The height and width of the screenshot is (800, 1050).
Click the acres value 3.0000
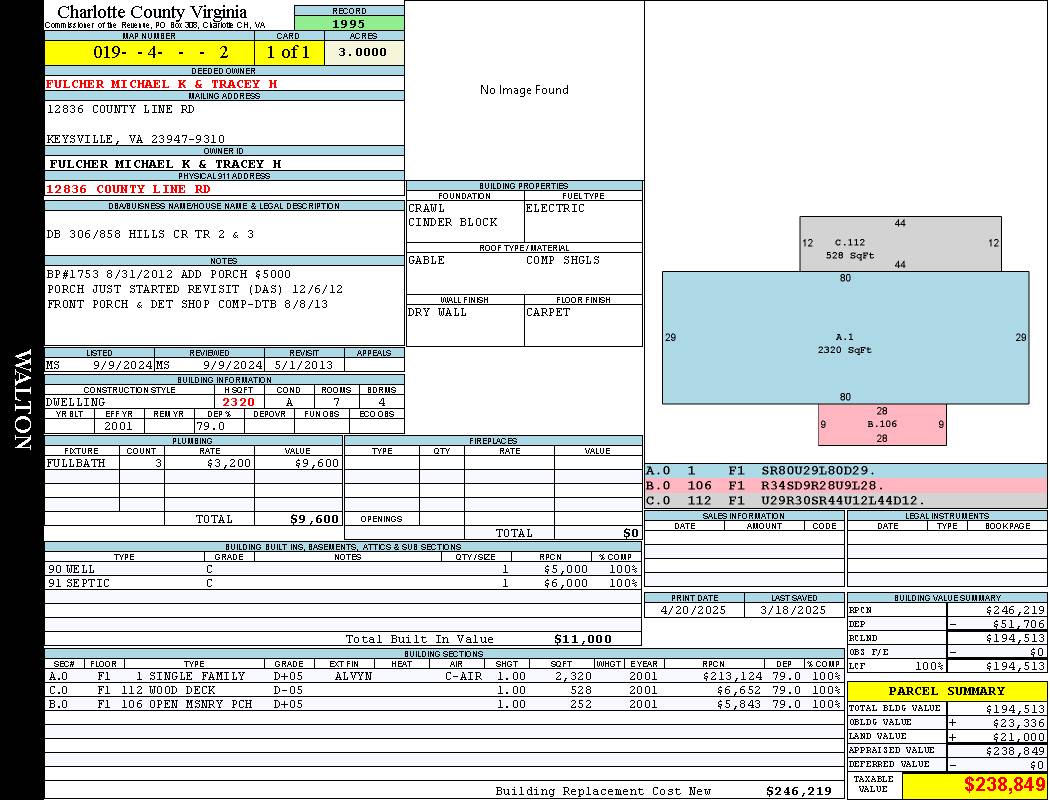coord(362,52)
